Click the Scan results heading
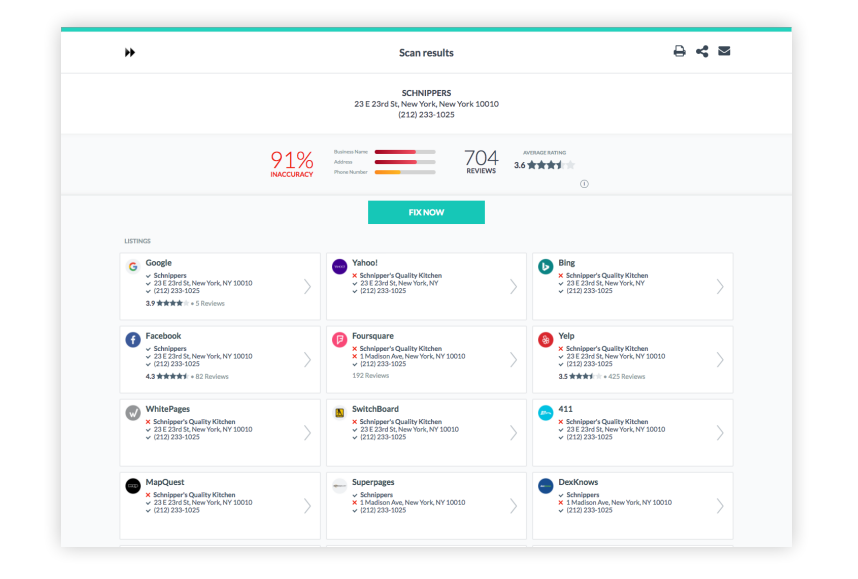The width and height of the screenshot is (858, 579). click(426, 53)
